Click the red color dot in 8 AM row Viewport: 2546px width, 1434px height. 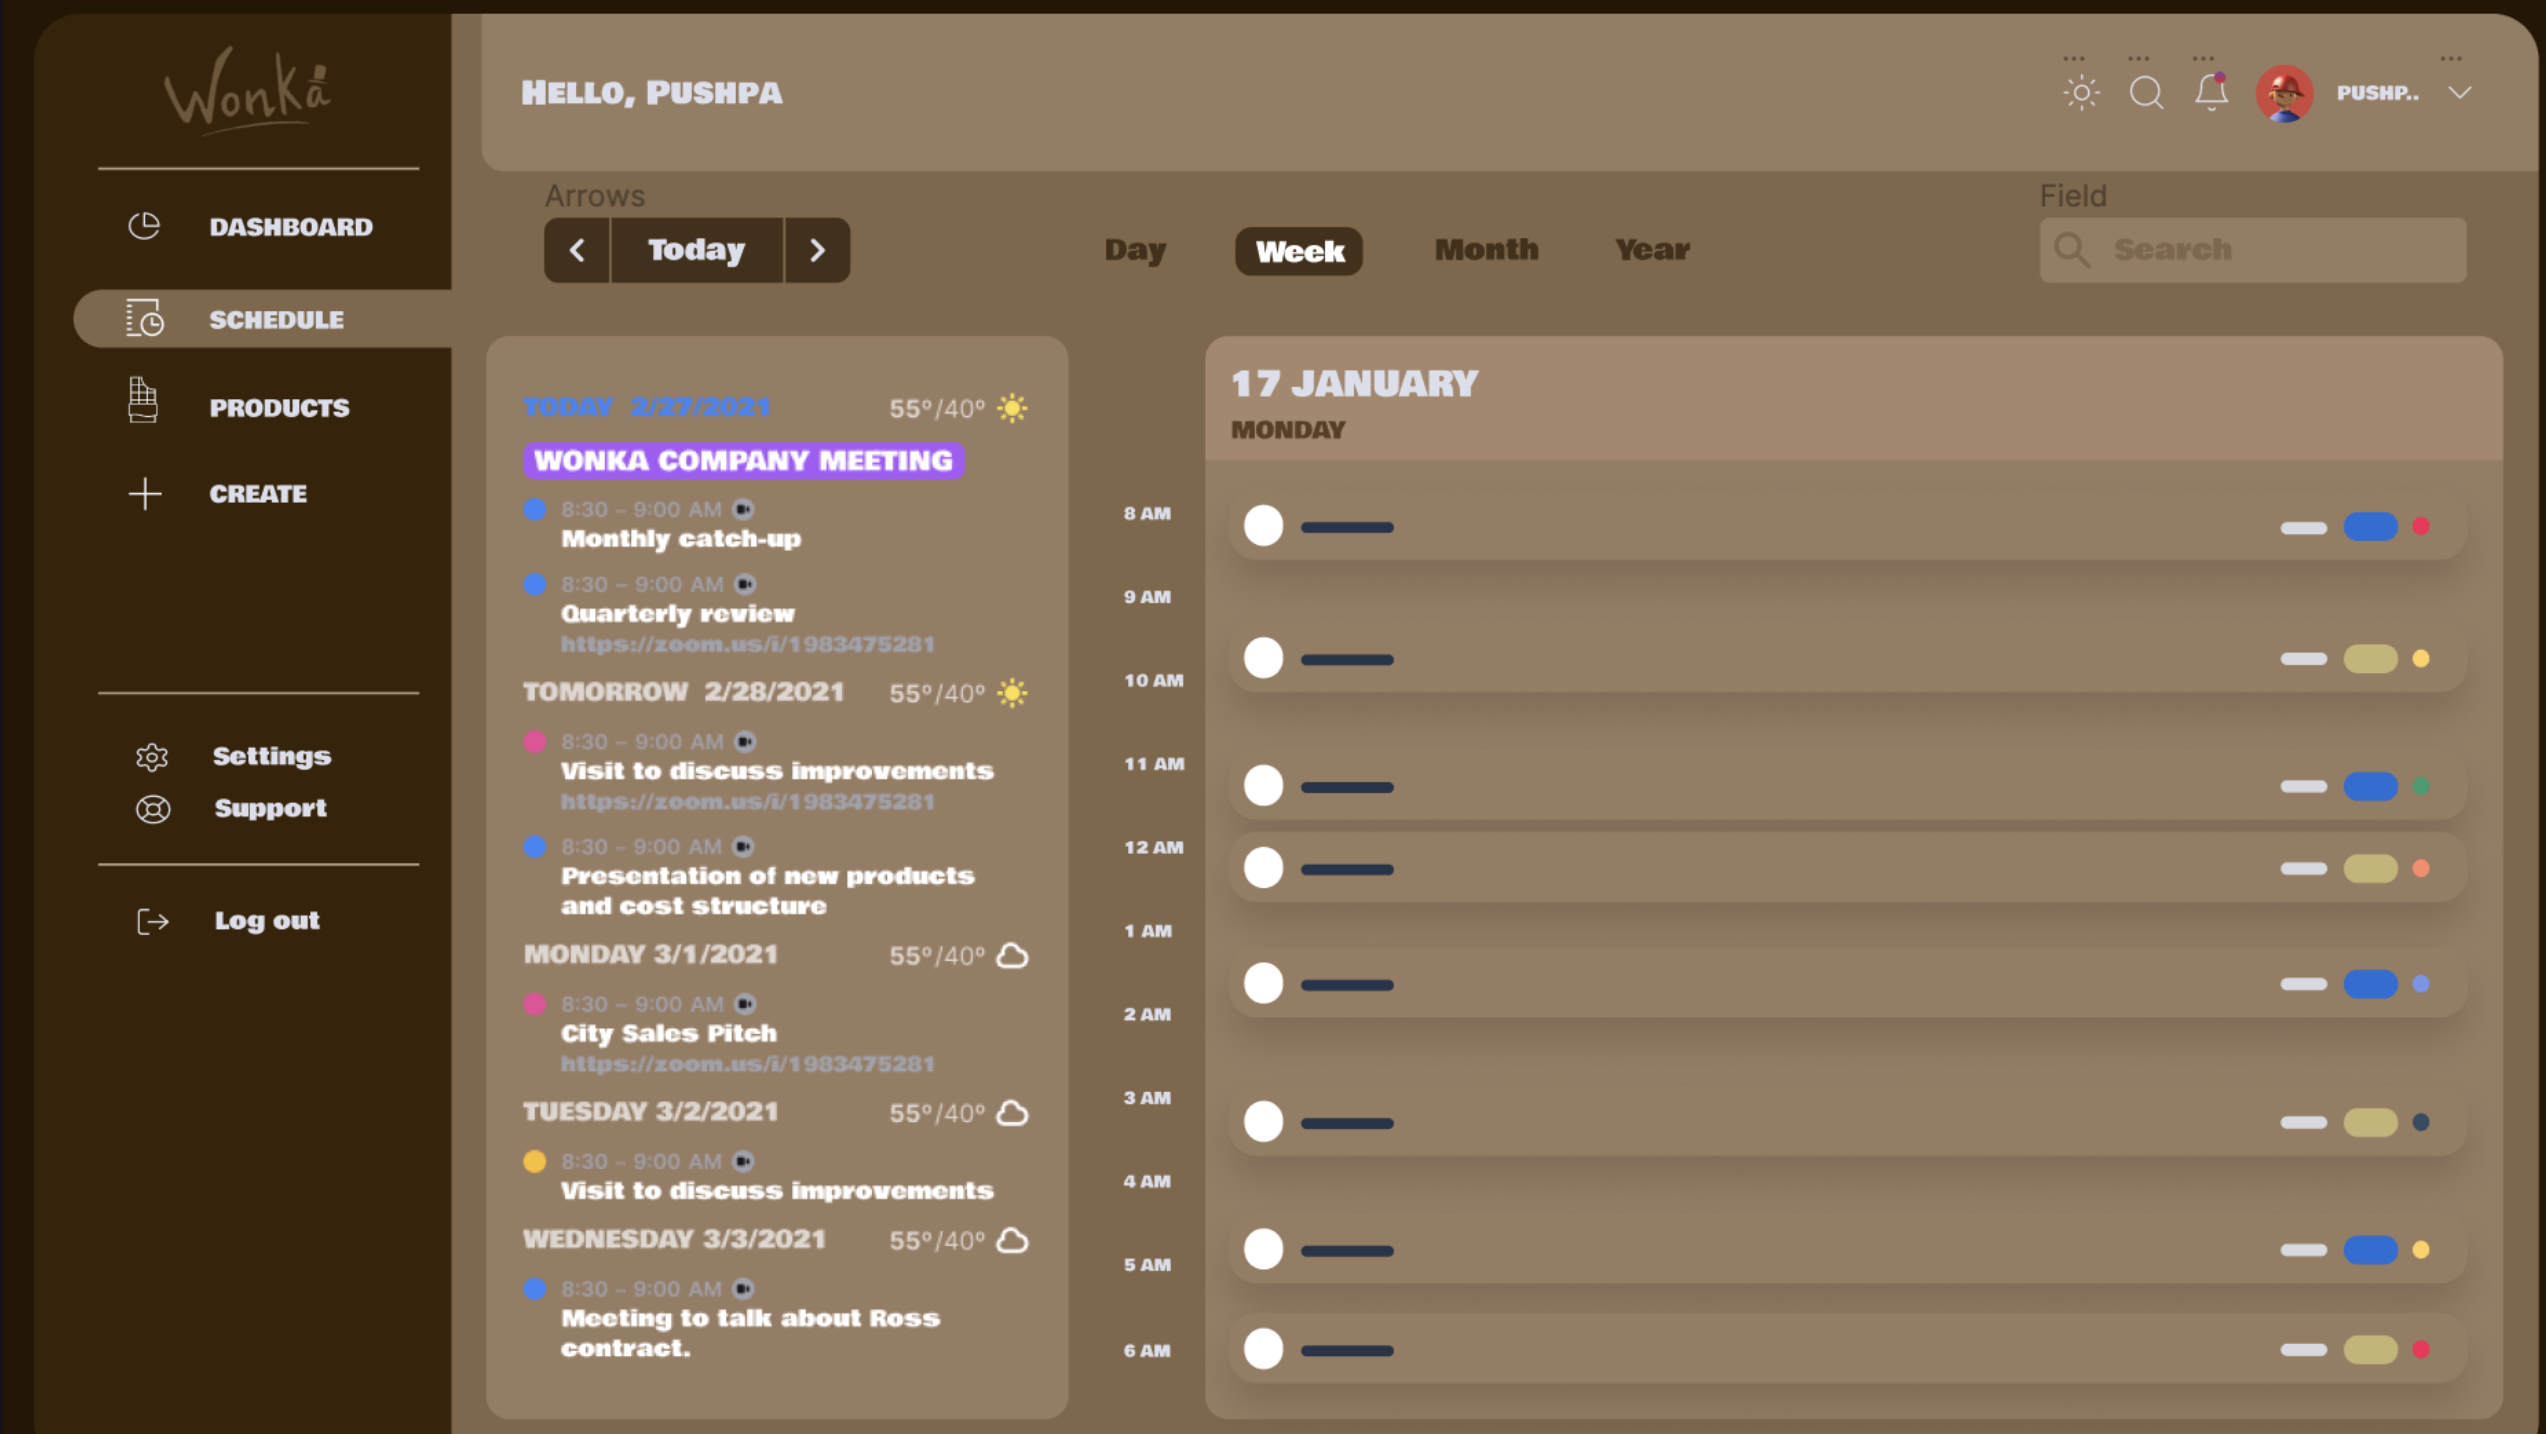coord(2421,527)
